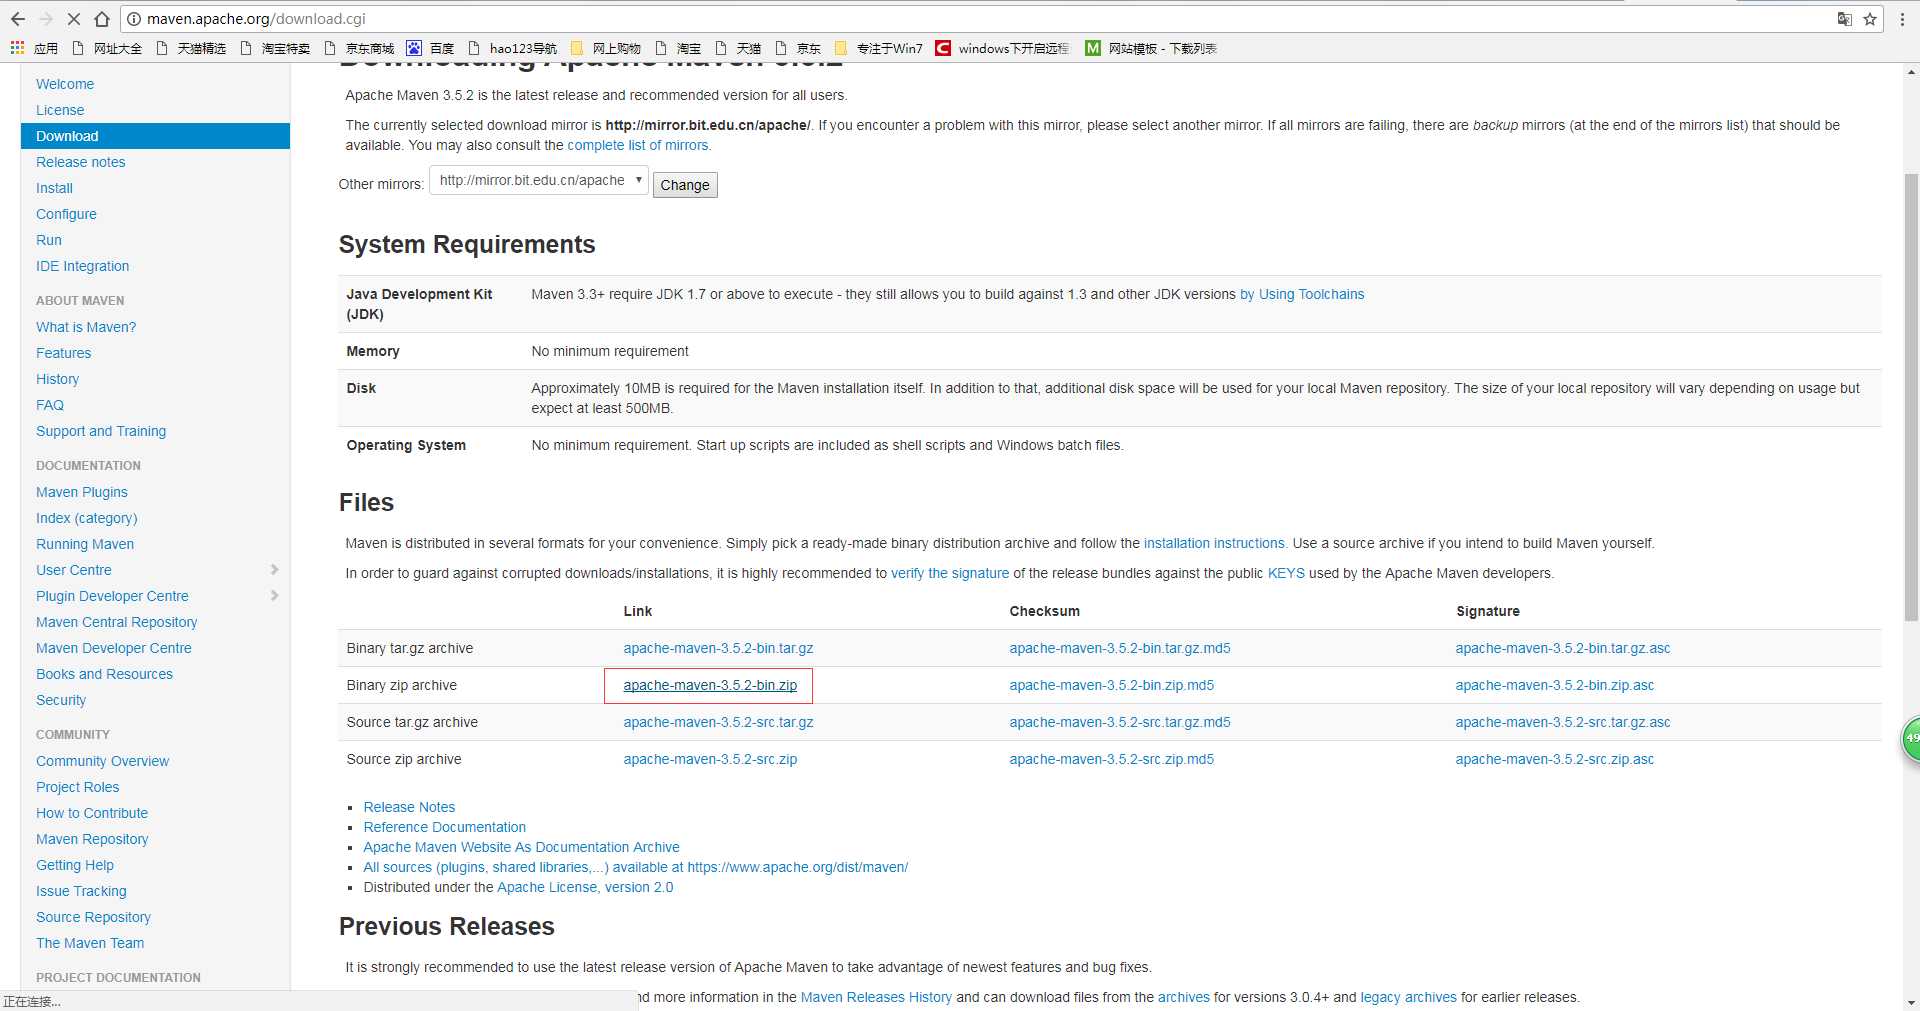The width and height of the screenshot is (1920, 1011).
Task: Click the green floating badge at right edge
Action: [x=1910, y=738]
